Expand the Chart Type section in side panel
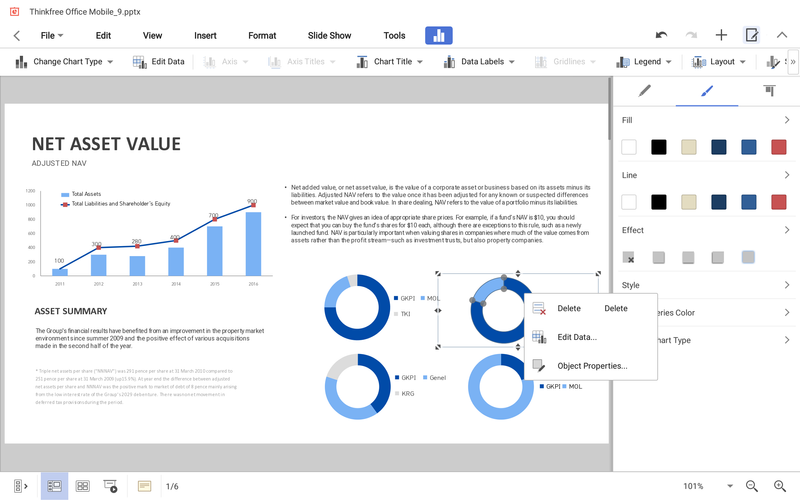 (724, 340)
